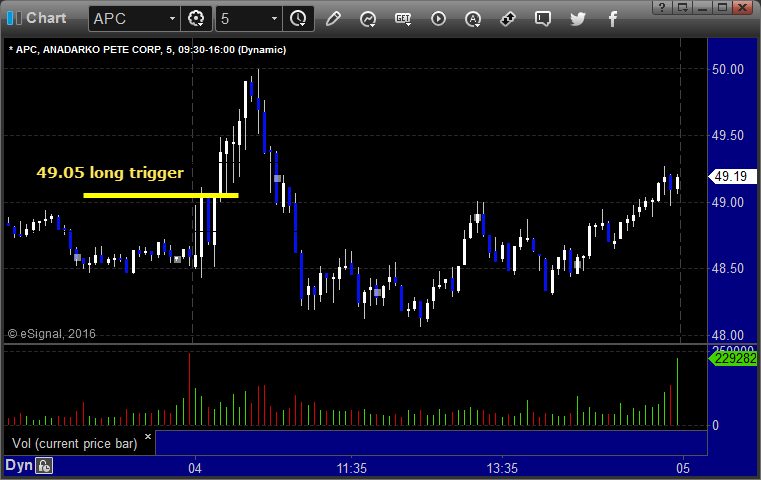Click the Chart title text
This screenshot has width=761, height=480.
tap(46, 18)
